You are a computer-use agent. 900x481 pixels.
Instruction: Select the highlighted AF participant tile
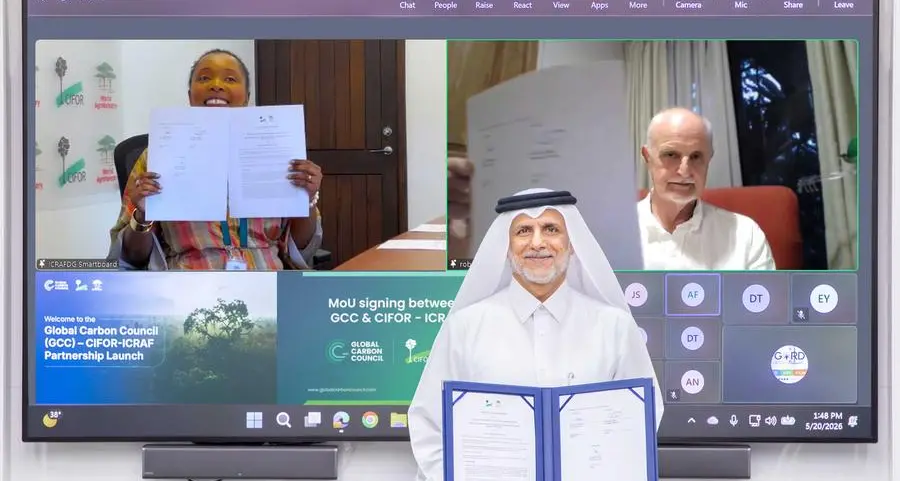pyautogui.click(x=693, y=294)
